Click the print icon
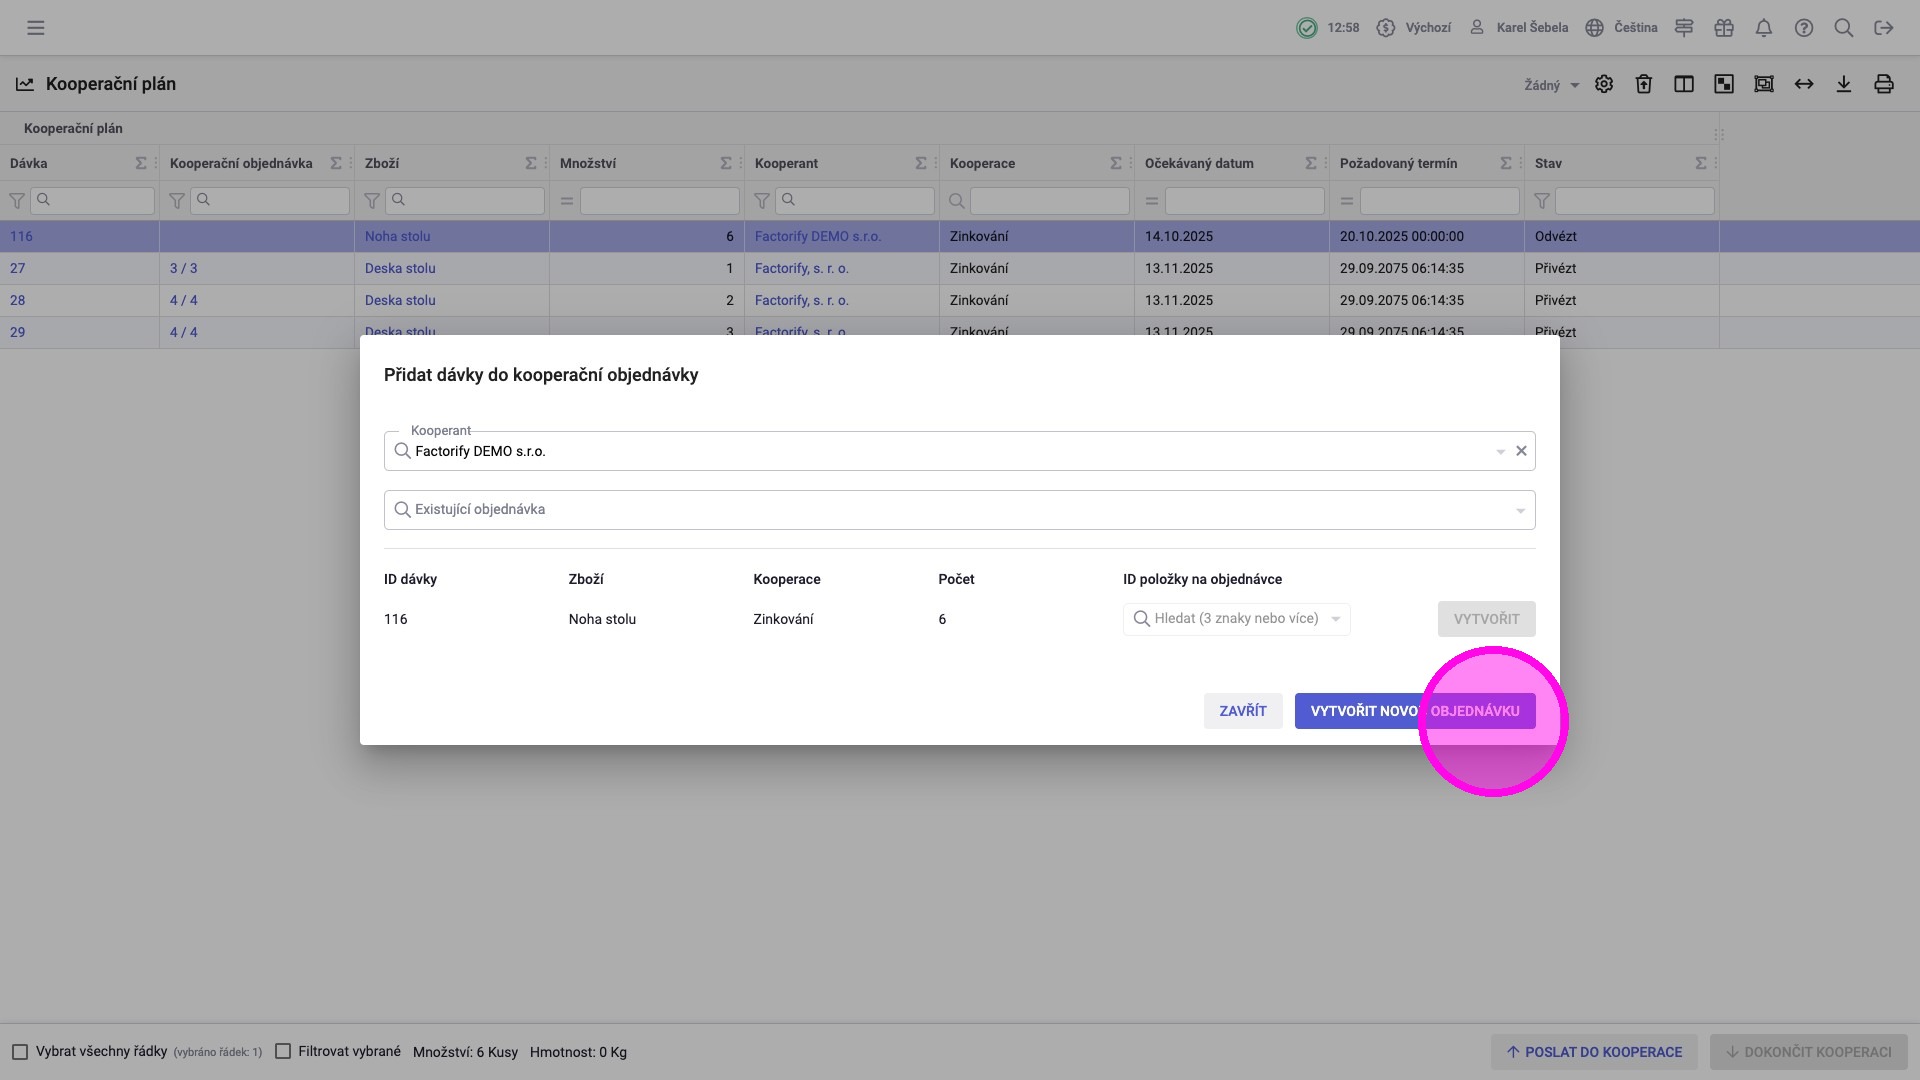Image resolution: width=1920 pixels, height=1080 pixels. (1884, 84)
